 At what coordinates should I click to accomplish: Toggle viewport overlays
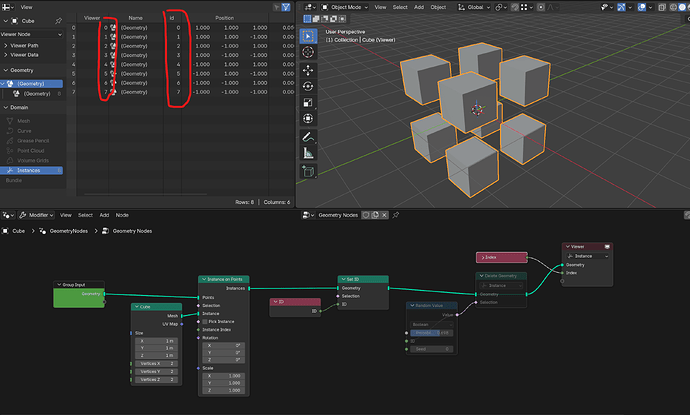click(x=642, y=7)
